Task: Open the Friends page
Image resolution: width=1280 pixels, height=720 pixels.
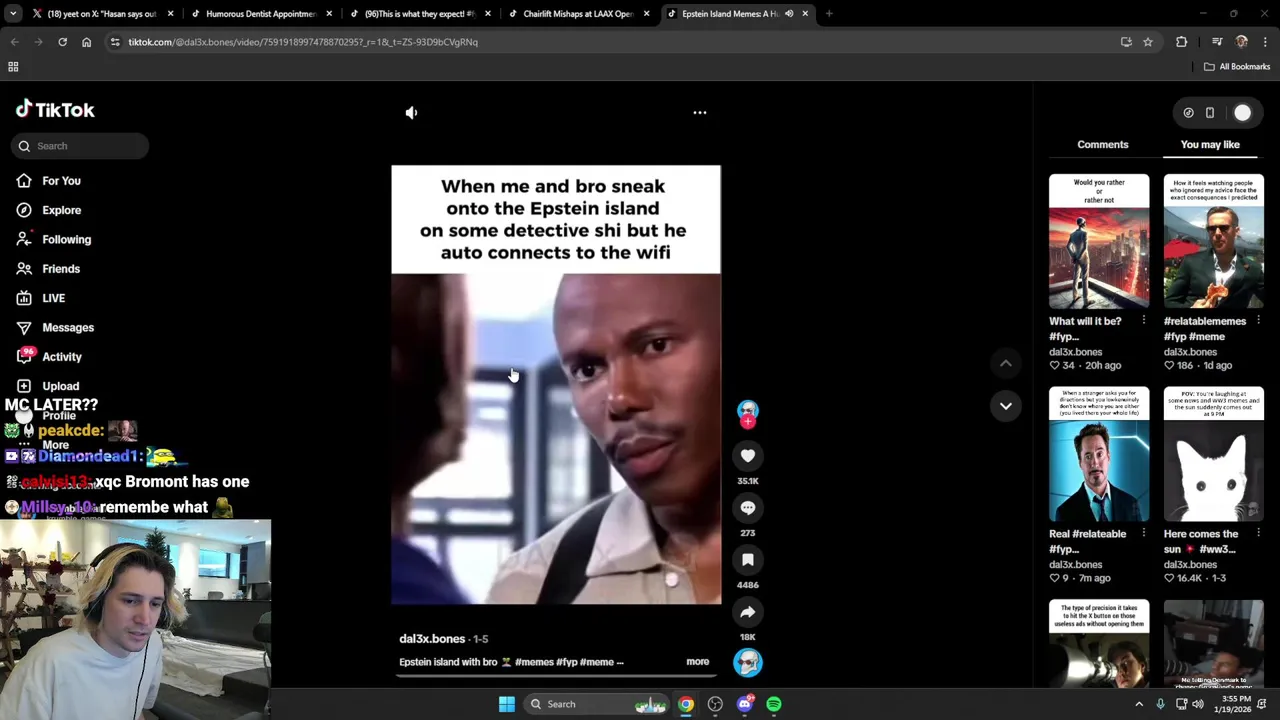Action: pyautogui.click(x=61, y=269)
